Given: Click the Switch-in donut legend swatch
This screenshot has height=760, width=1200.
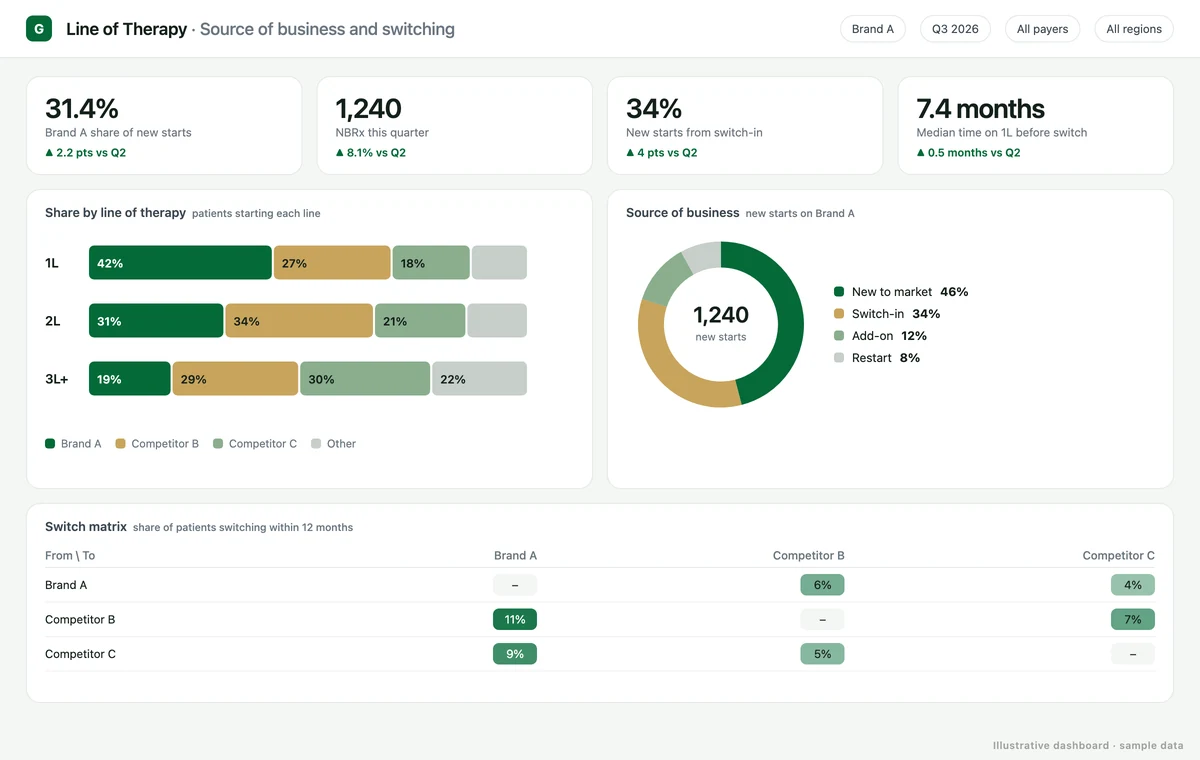Looking at the screenshot, I should pyautogui.click(x=839, y=314).
